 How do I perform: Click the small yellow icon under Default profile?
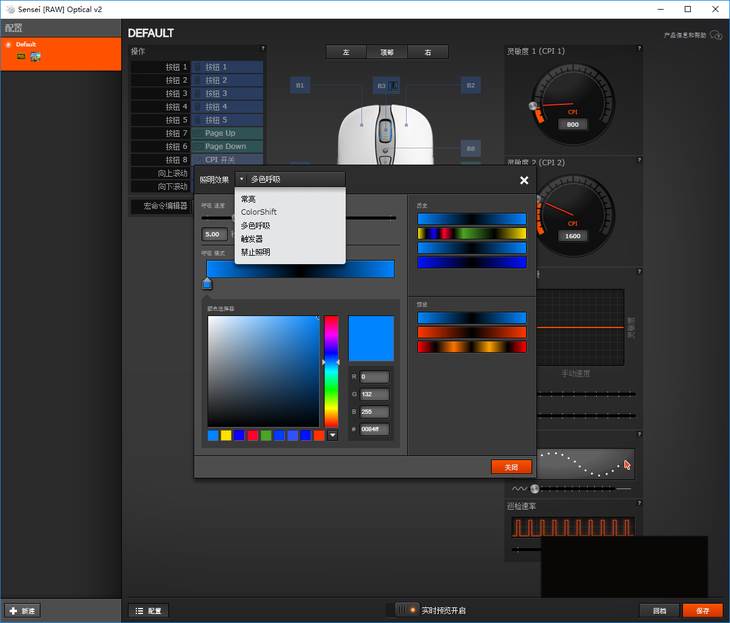(21, 56)
